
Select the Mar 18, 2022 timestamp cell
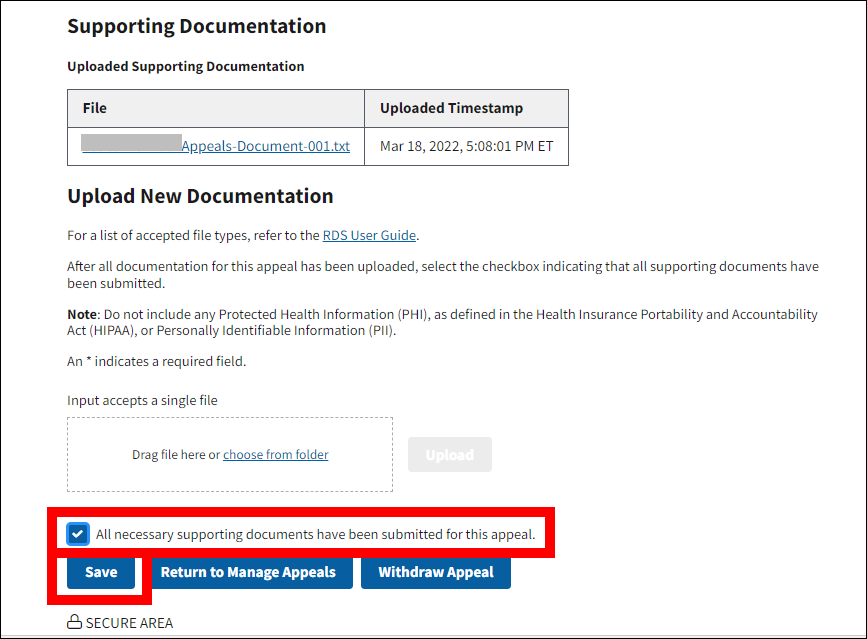pos(466,146)
